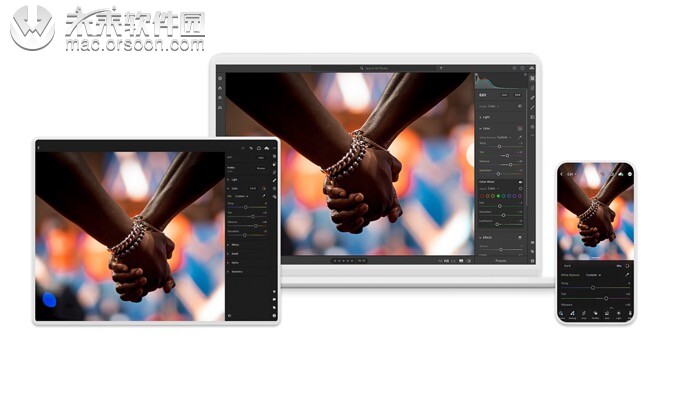Select the white balance eyedropper on the phone
Viewport: 676px width, 395px height.
[x=627, y=275]
